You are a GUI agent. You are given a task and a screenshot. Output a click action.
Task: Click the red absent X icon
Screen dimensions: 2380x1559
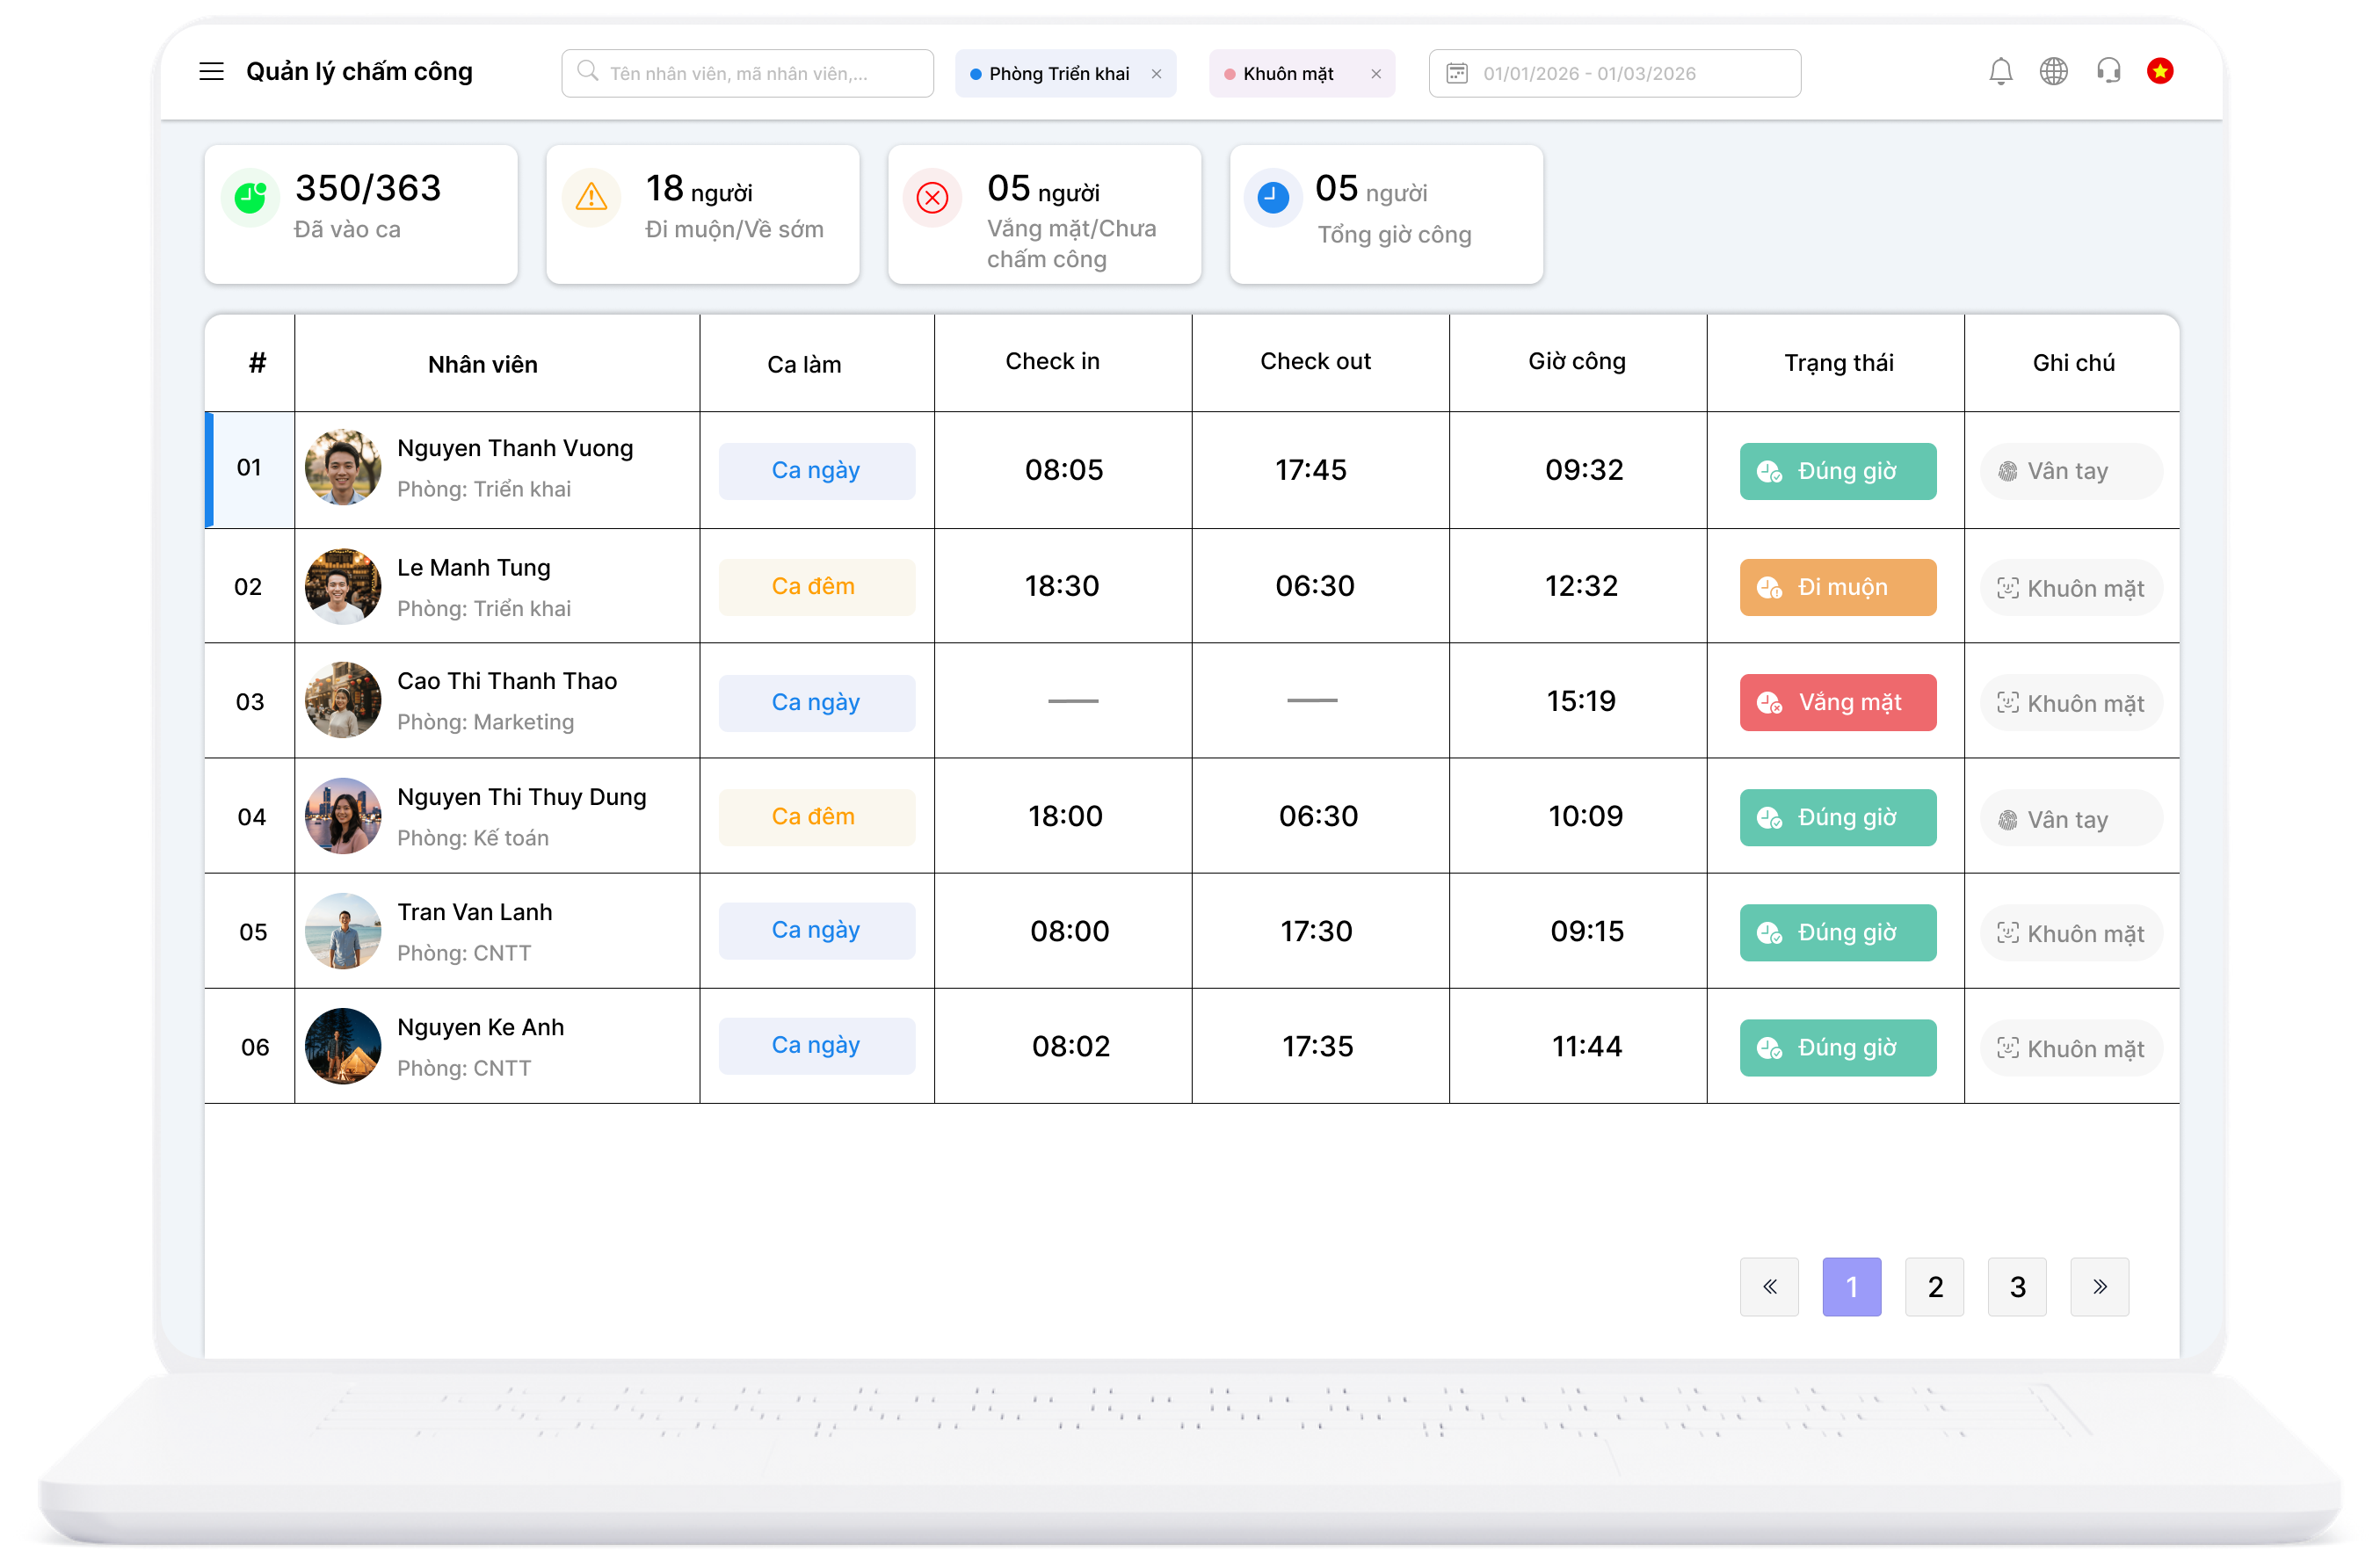pyautogui.click(x=932, y=197)
